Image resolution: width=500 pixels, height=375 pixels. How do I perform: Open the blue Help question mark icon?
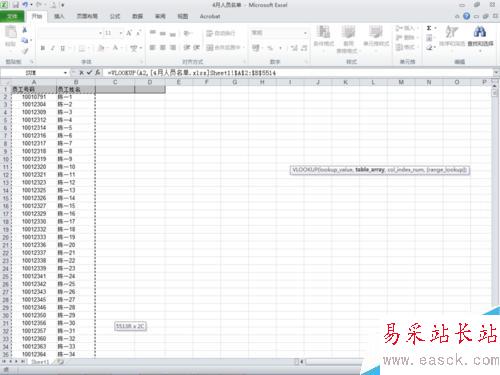pyautogui.click(x=467, y=16)
